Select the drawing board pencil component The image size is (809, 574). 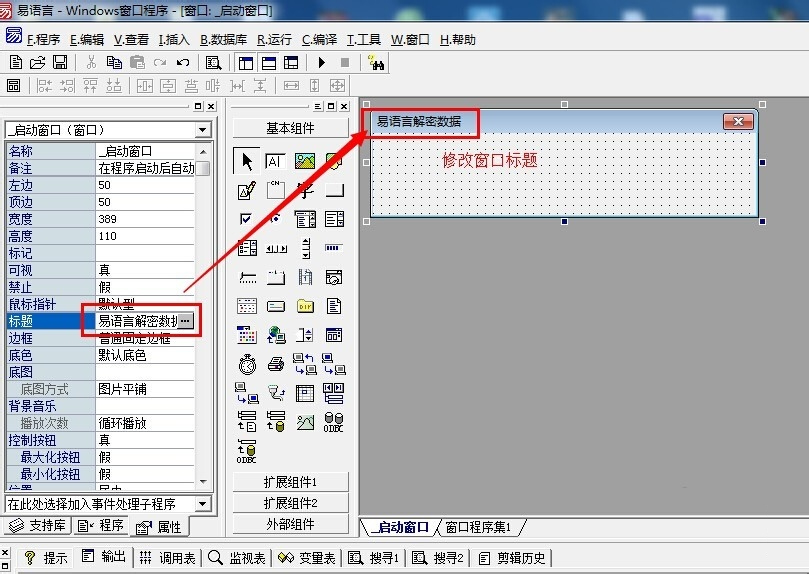pos(247,190)
